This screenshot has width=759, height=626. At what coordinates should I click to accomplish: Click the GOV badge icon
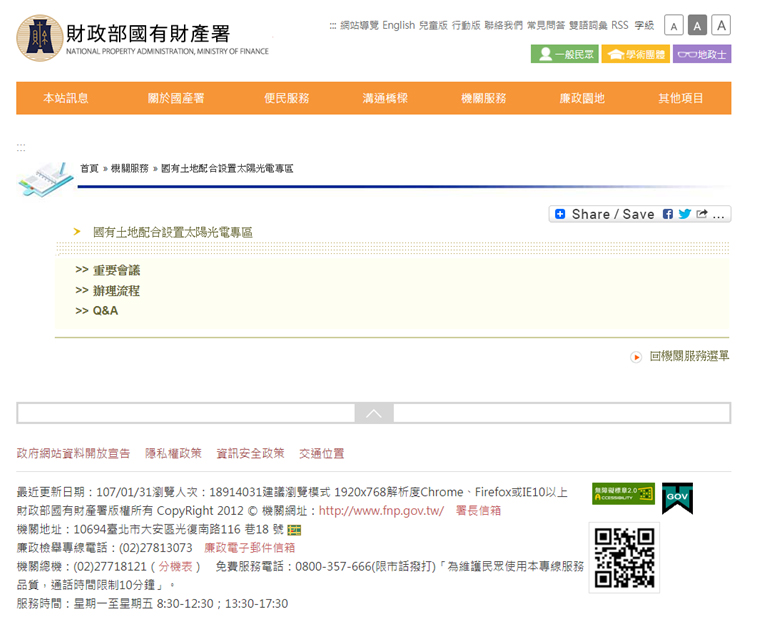(x=677, y=498)
